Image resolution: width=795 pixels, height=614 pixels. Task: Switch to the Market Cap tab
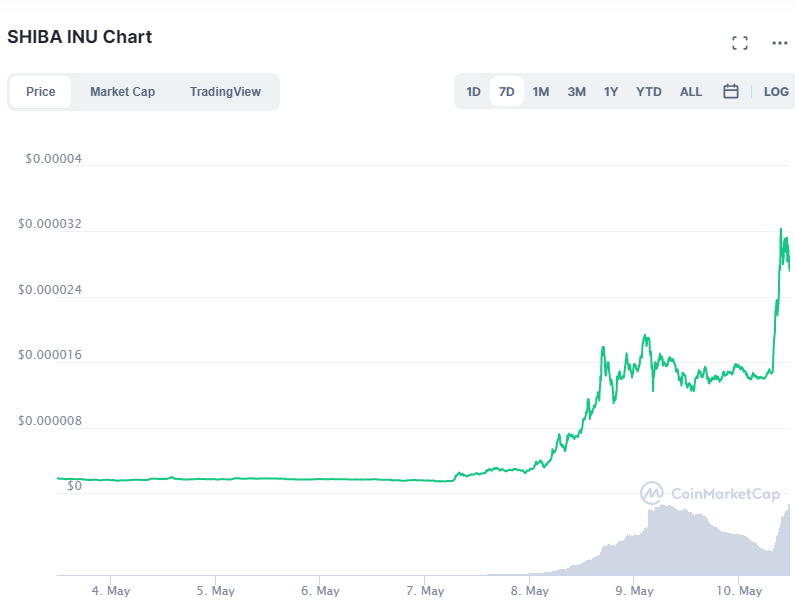tap(122, 92)
